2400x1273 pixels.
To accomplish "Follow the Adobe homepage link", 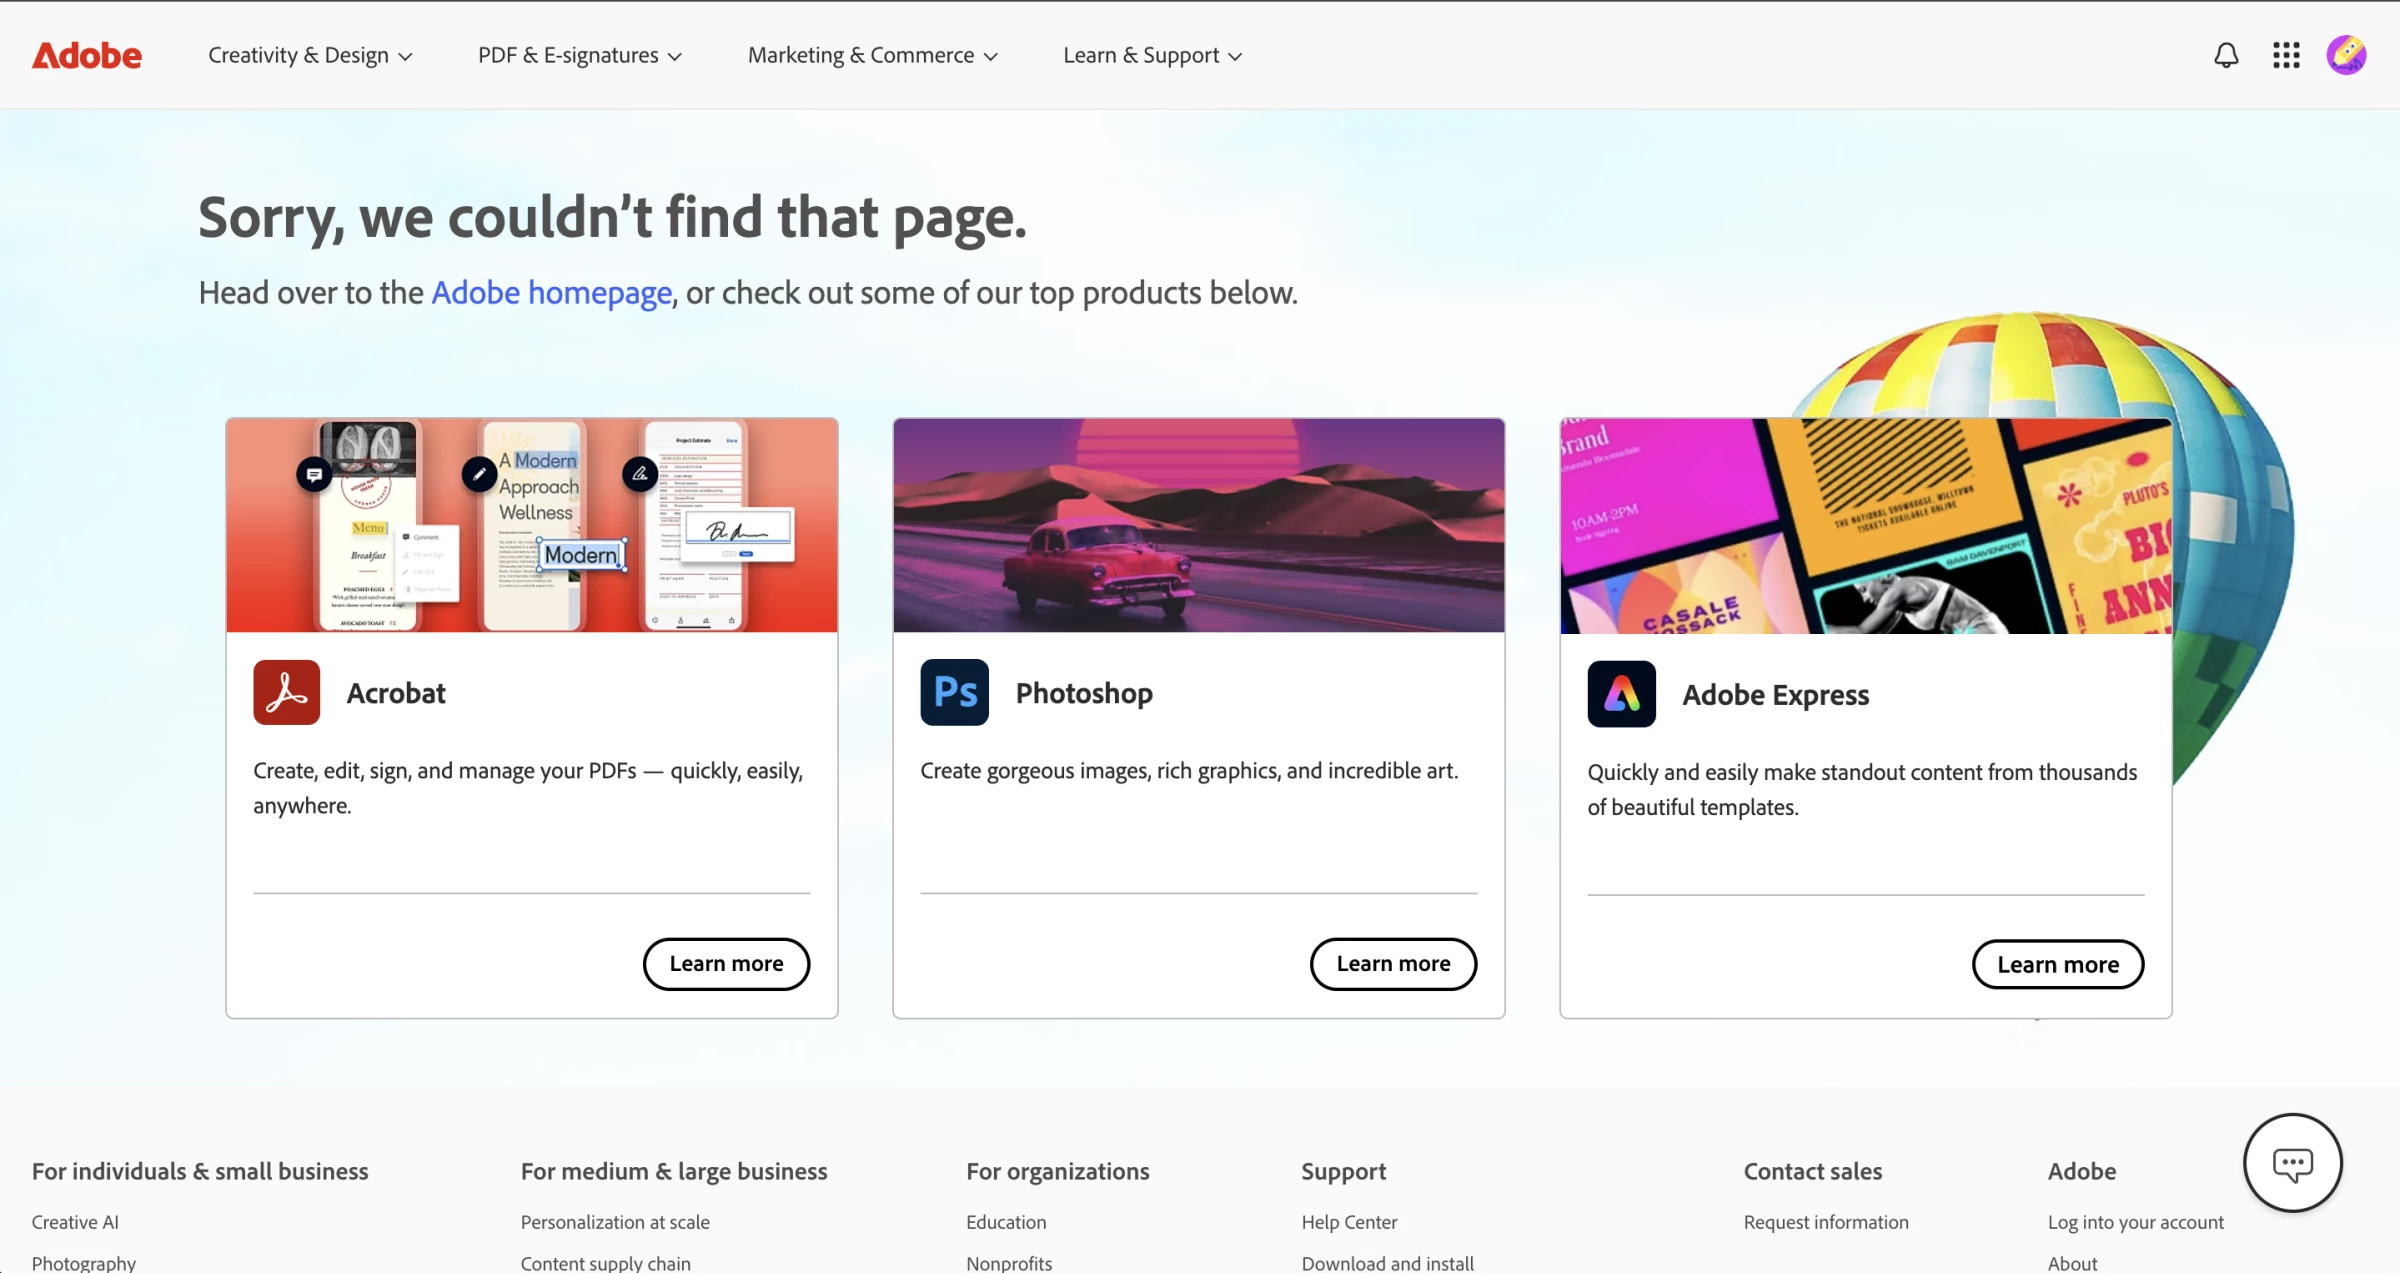I will [552, 293].
